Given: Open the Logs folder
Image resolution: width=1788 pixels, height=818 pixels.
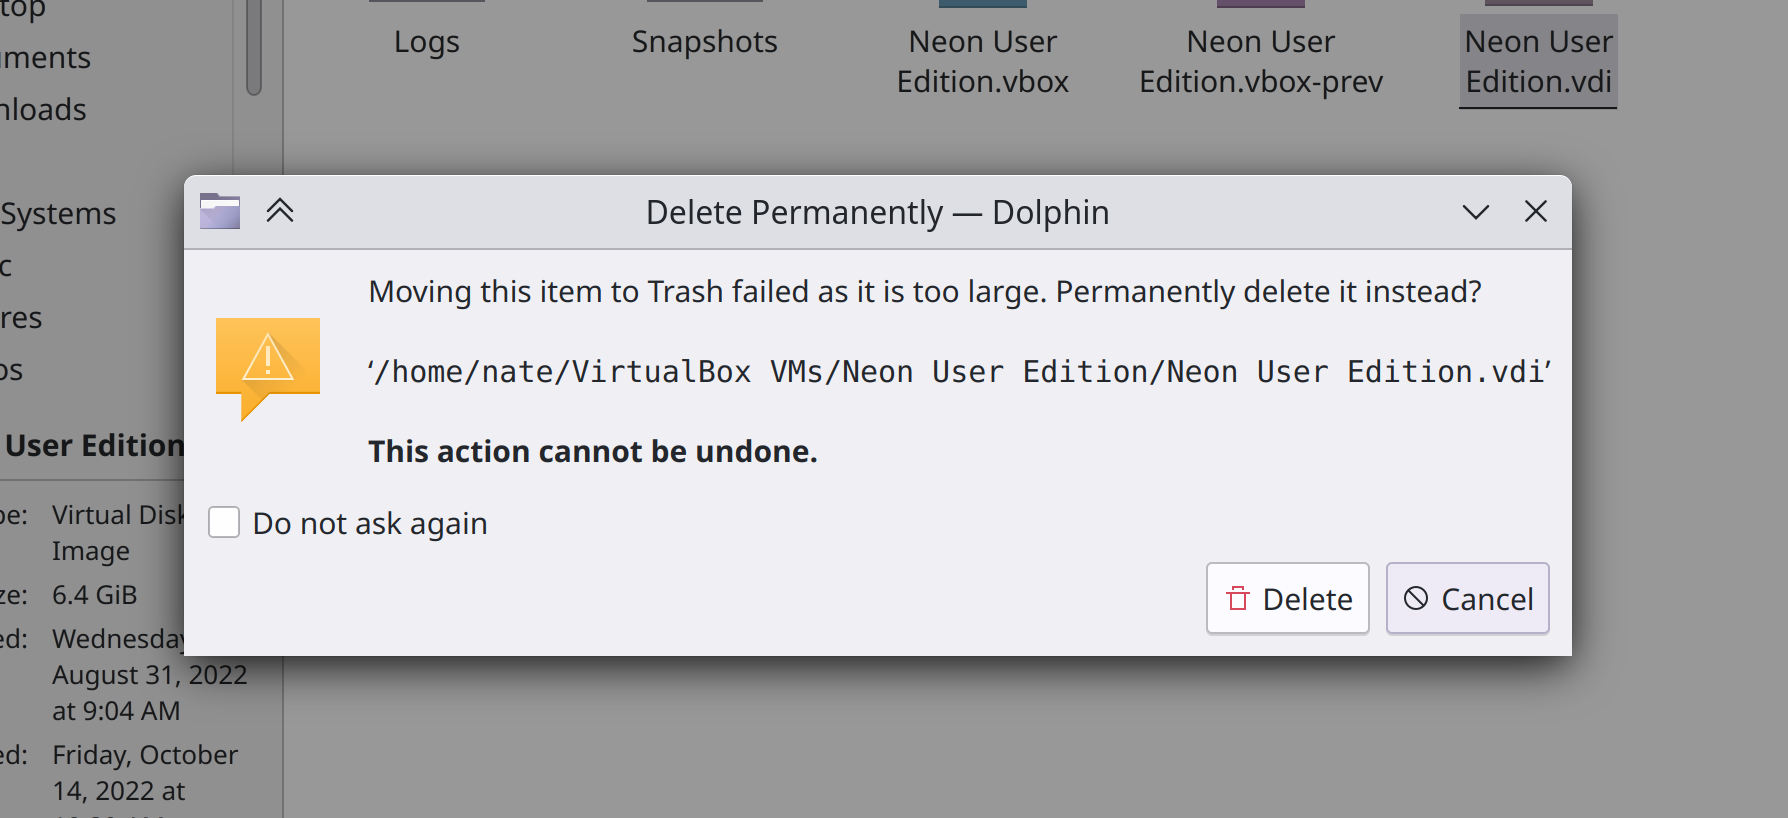Looking at the screenshot, I should tap(426, 42).
